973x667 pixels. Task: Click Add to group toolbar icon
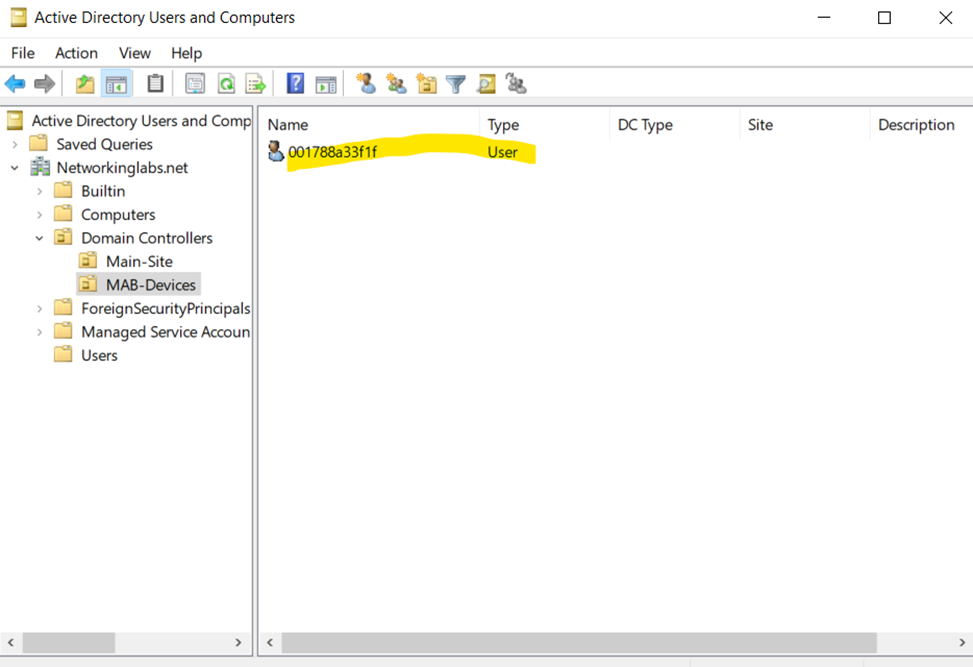(x=516, y=83)
